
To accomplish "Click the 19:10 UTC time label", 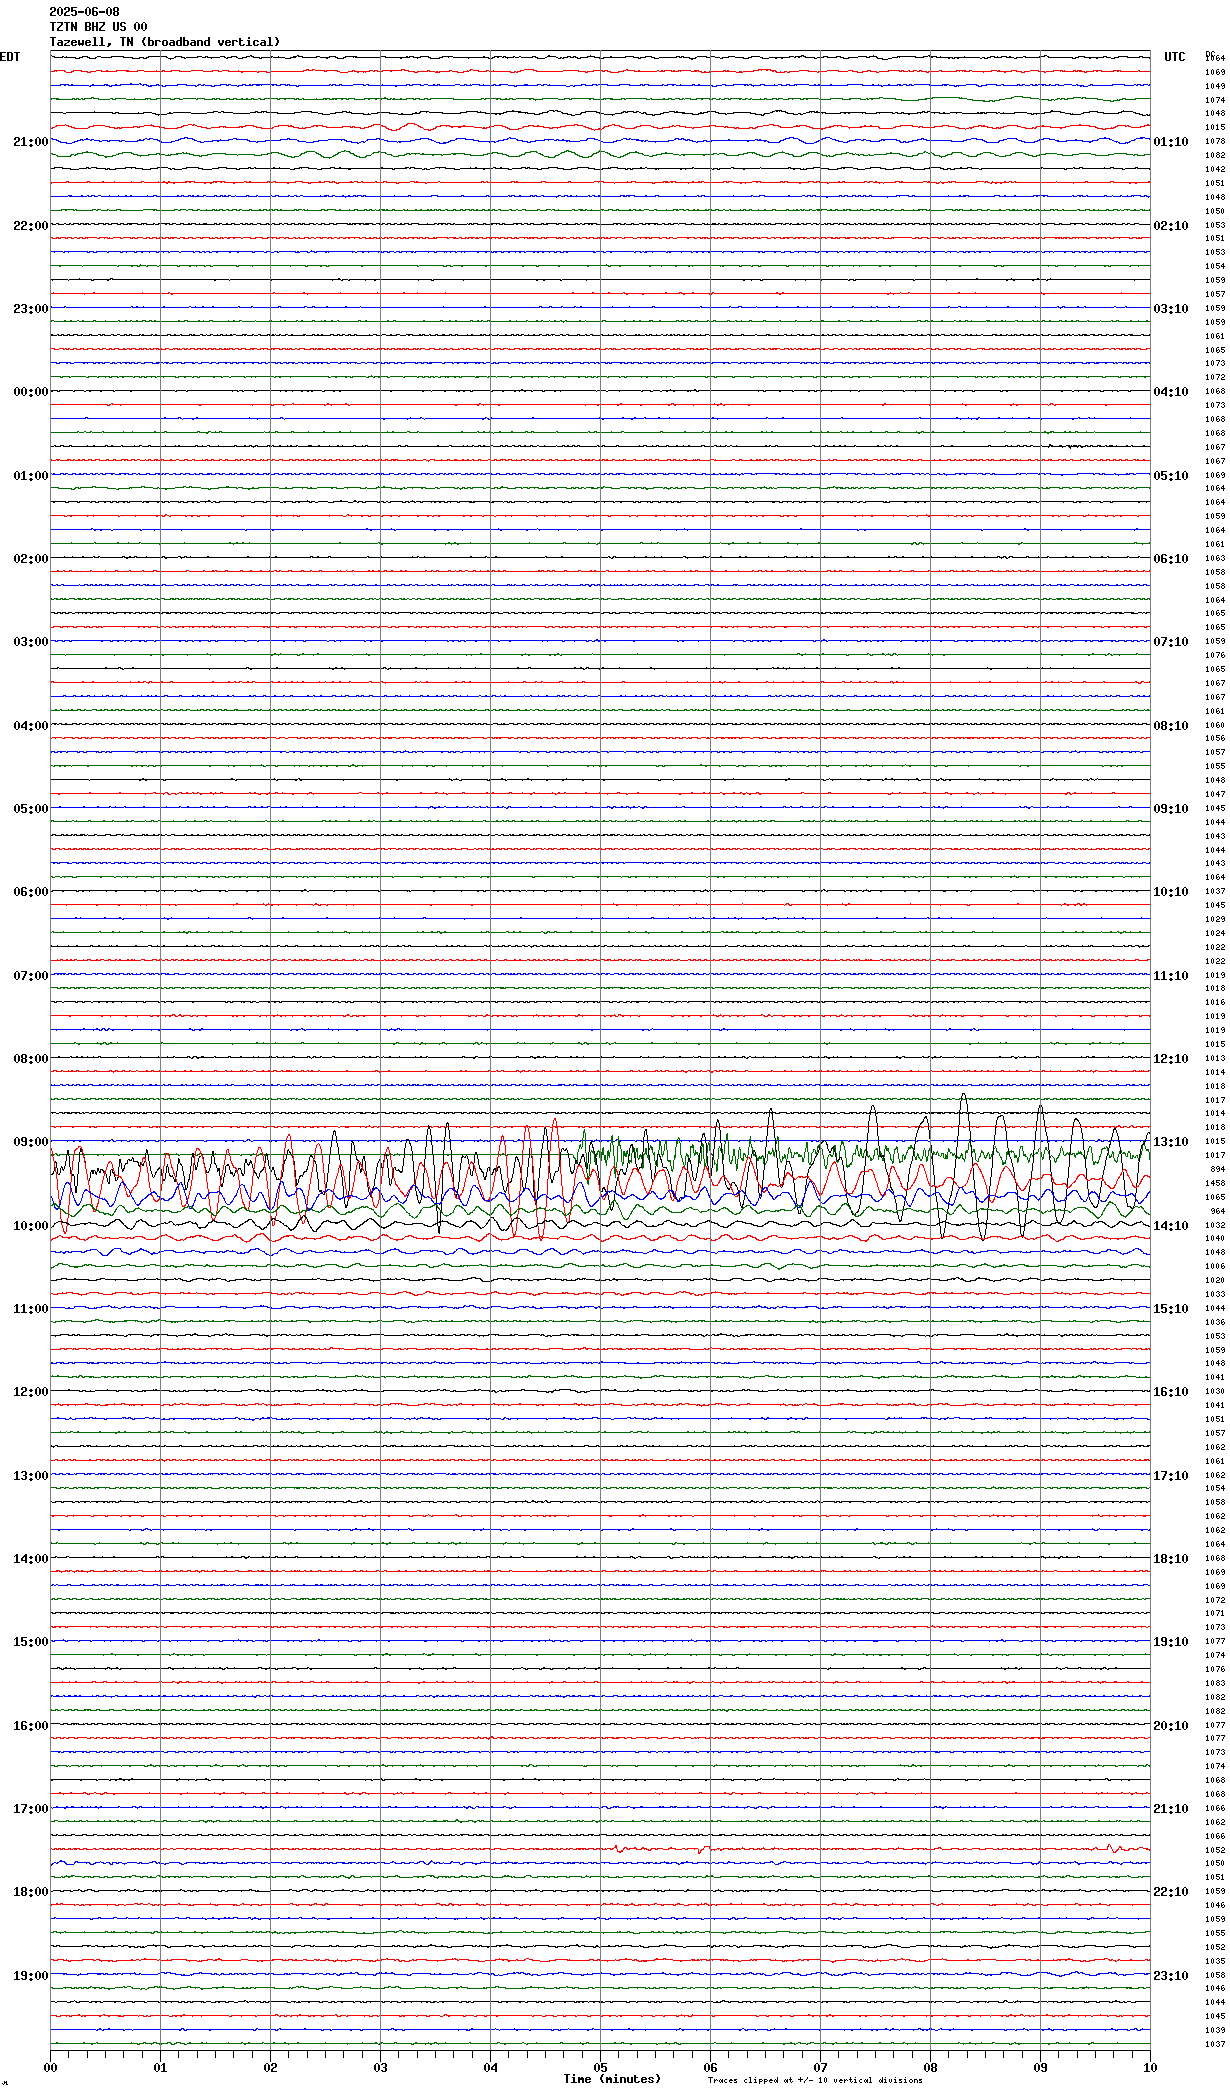I will [1171, 1642].
